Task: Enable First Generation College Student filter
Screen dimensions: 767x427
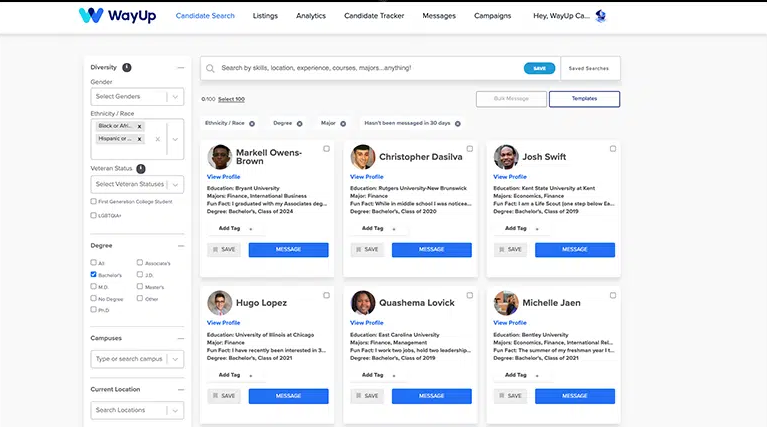Action: (x=93, y=201)
